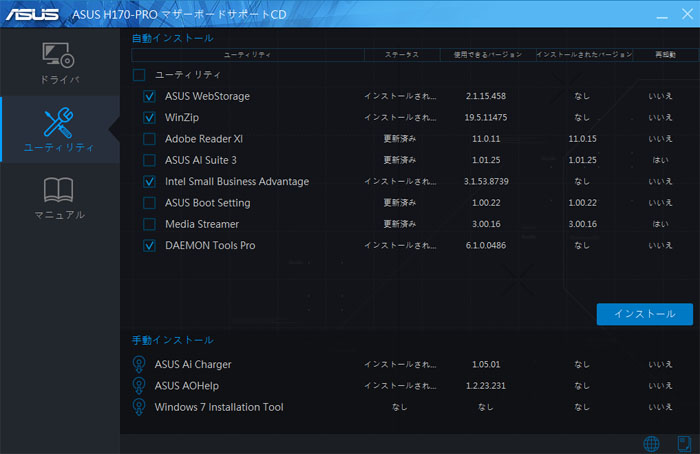The height and width of the screenshot is (454, 700).
Task: Check the ASUS AI Suite 3 checkbox
Action: click(x=149, y=160)
